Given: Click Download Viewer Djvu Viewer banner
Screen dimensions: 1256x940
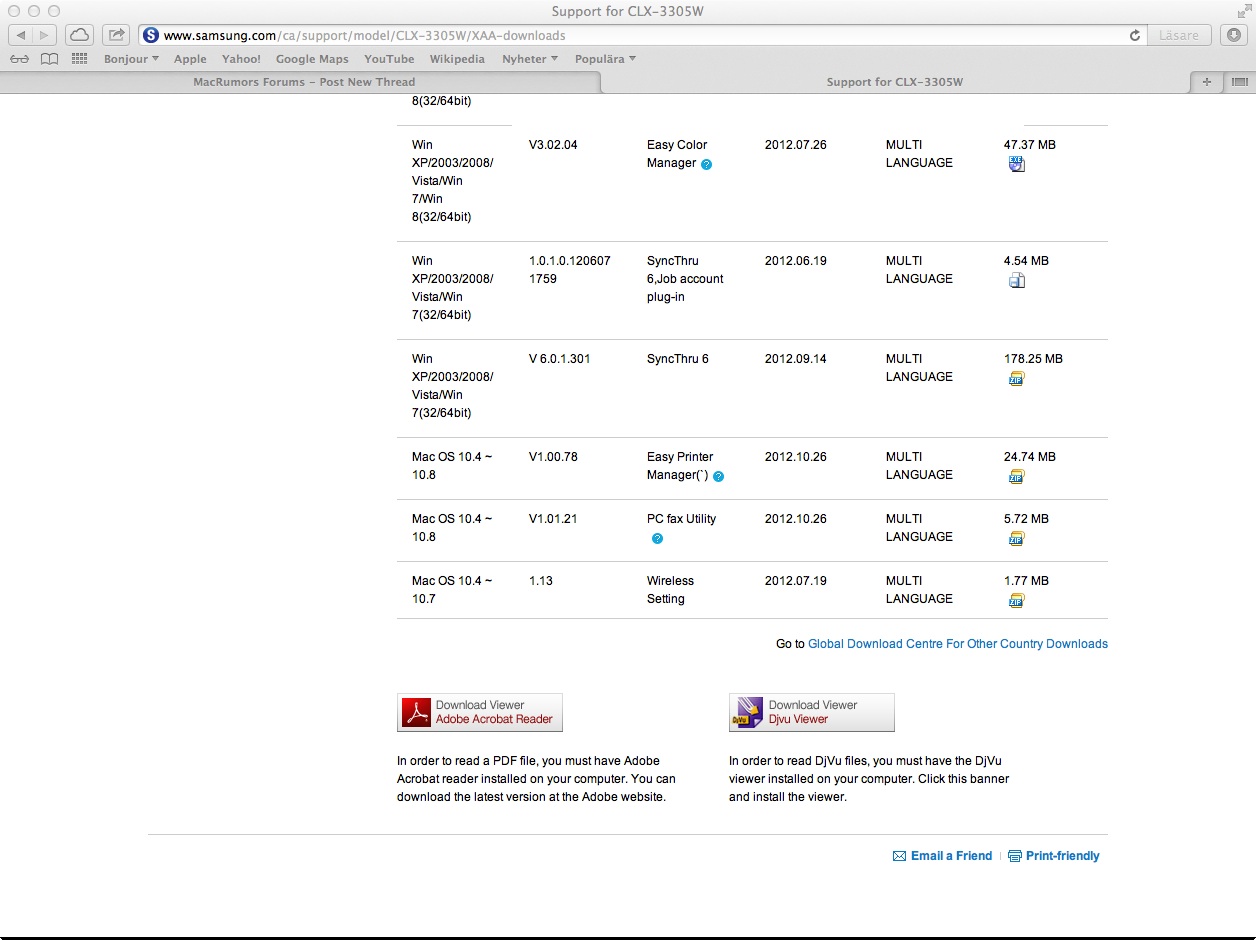Looking at the screenshot, I should coord(812,712).
